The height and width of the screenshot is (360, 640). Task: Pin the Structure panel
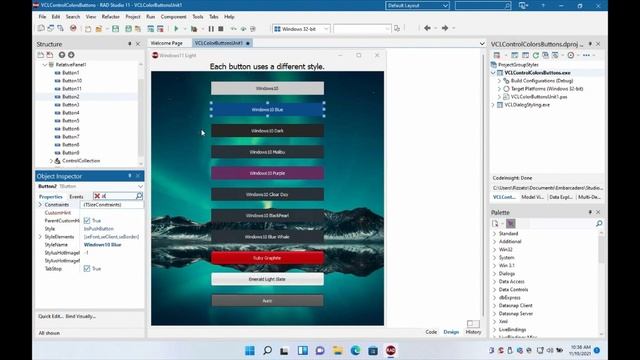(130, 44)
